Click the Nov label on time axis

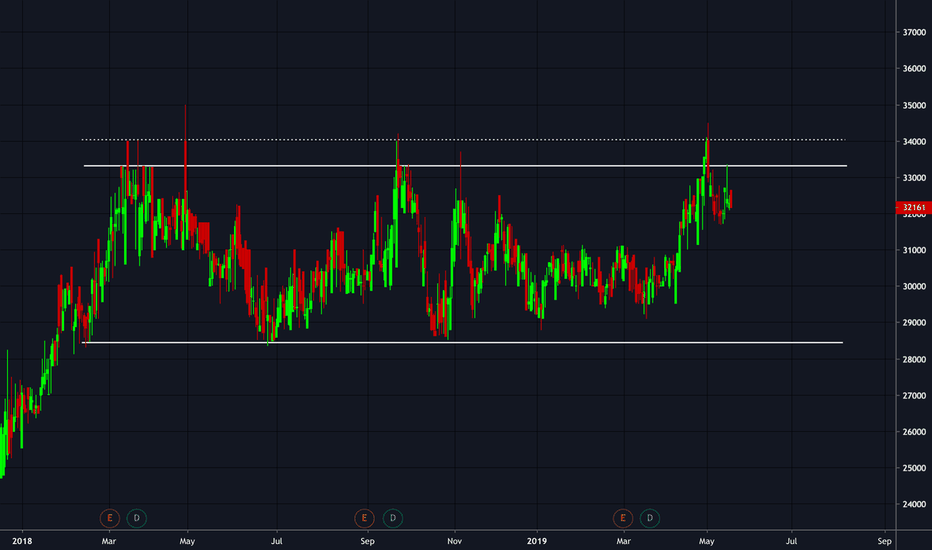(455, 541)
